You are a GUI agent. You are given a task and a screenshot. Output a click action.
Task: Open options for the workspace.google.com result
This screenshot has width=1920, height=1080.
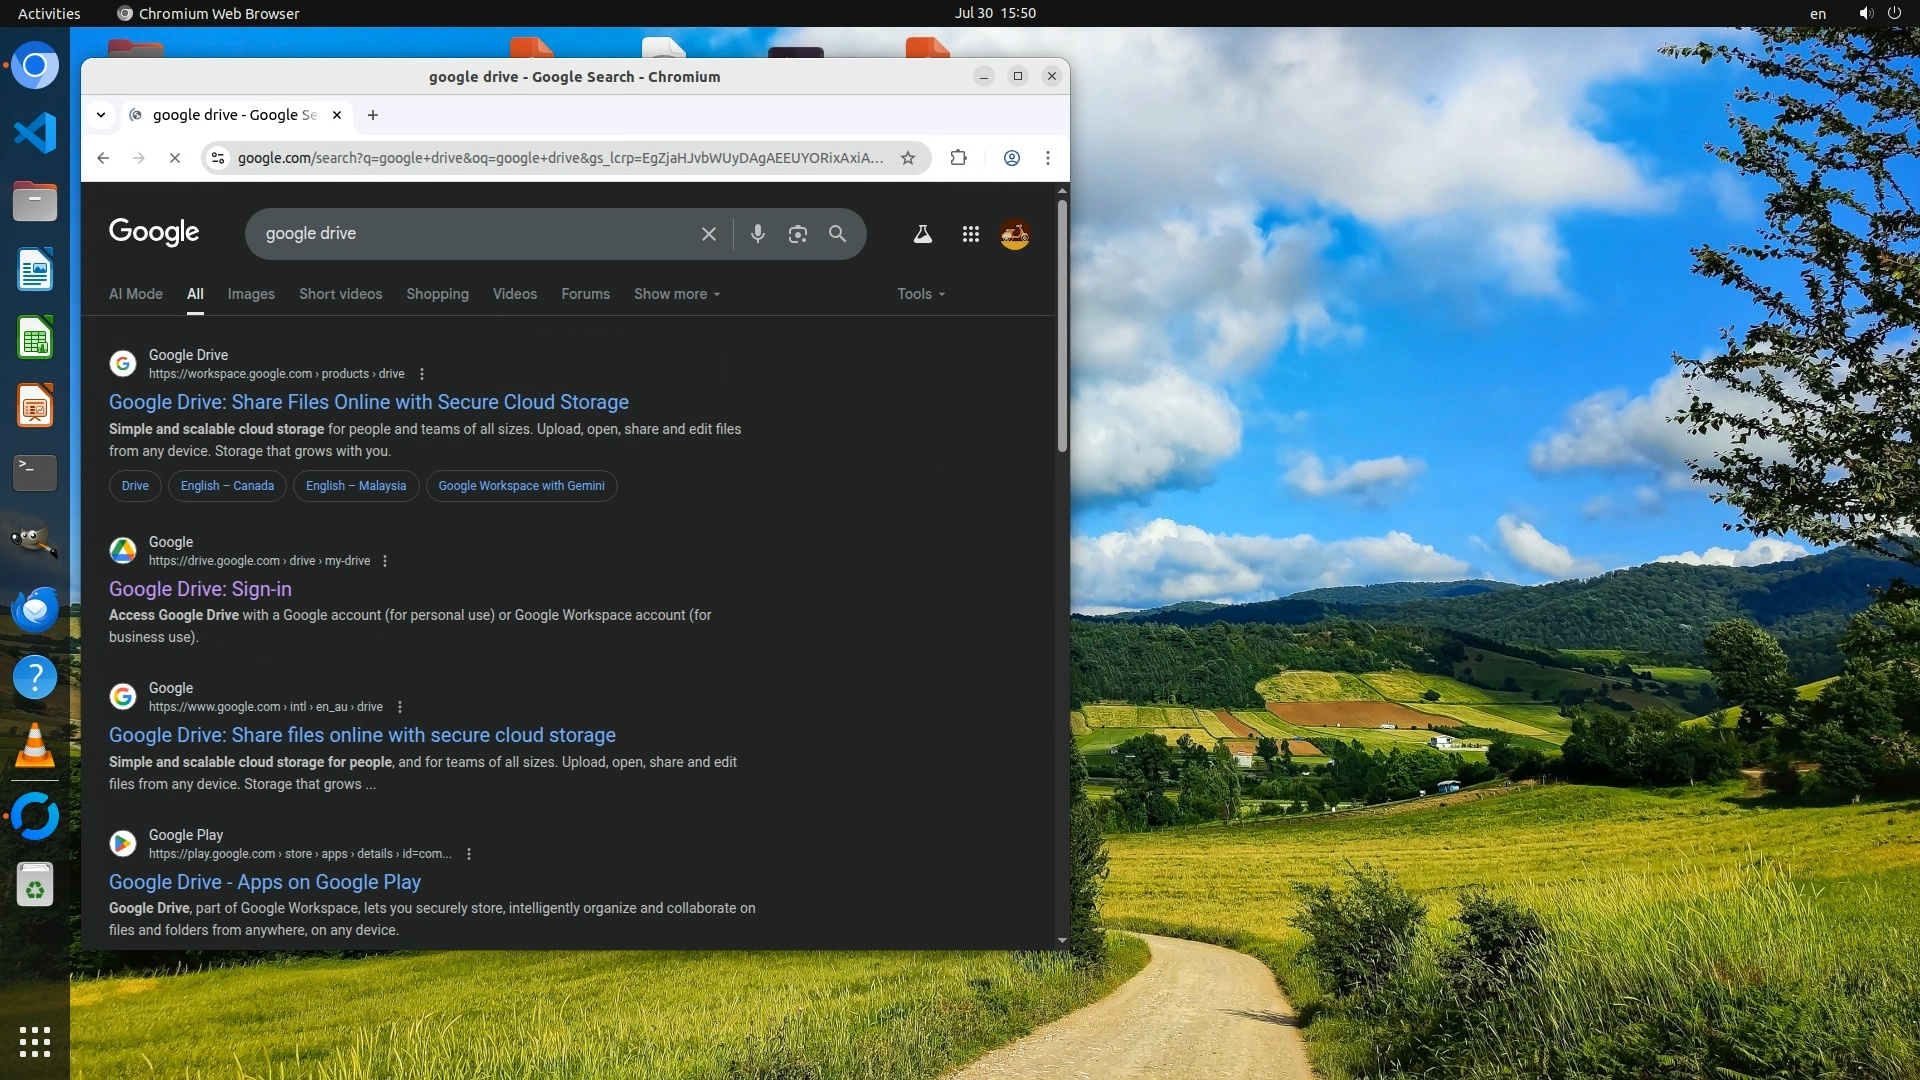pyautogui.click(x=422, y=374)
